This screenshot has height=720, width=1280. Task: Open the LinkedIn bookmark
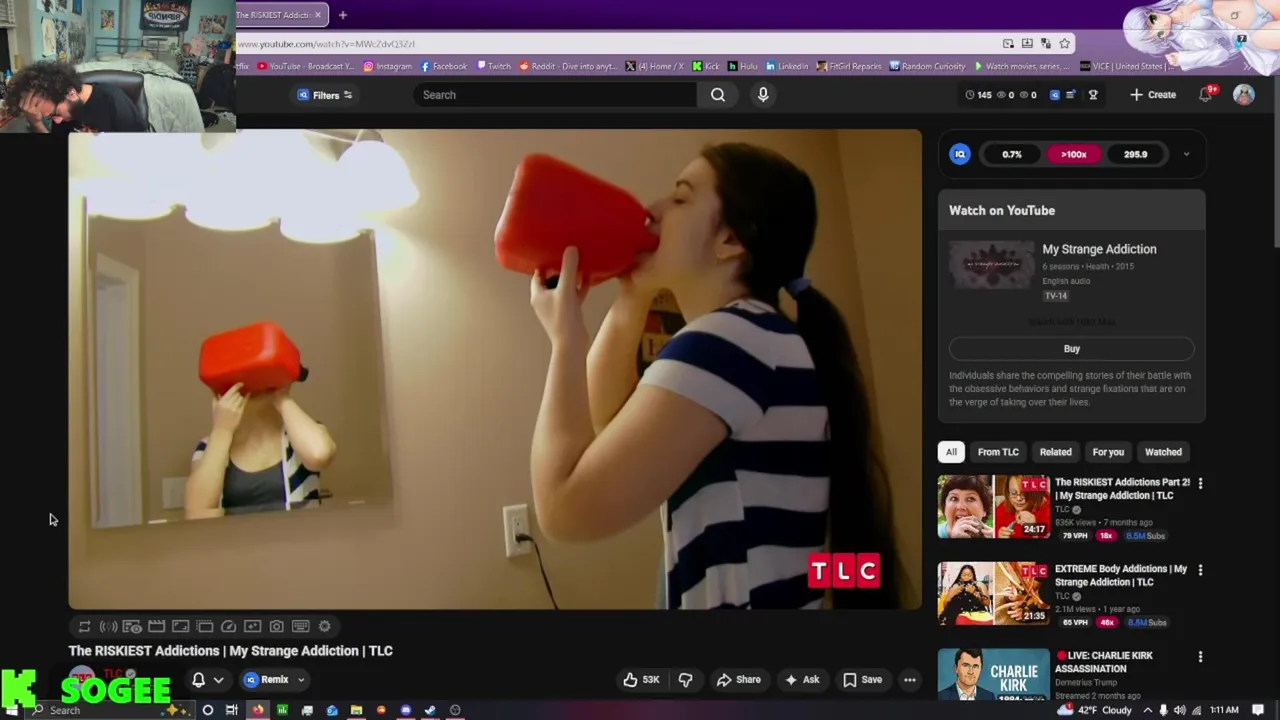pyautogui.click(x=786, y=66)
